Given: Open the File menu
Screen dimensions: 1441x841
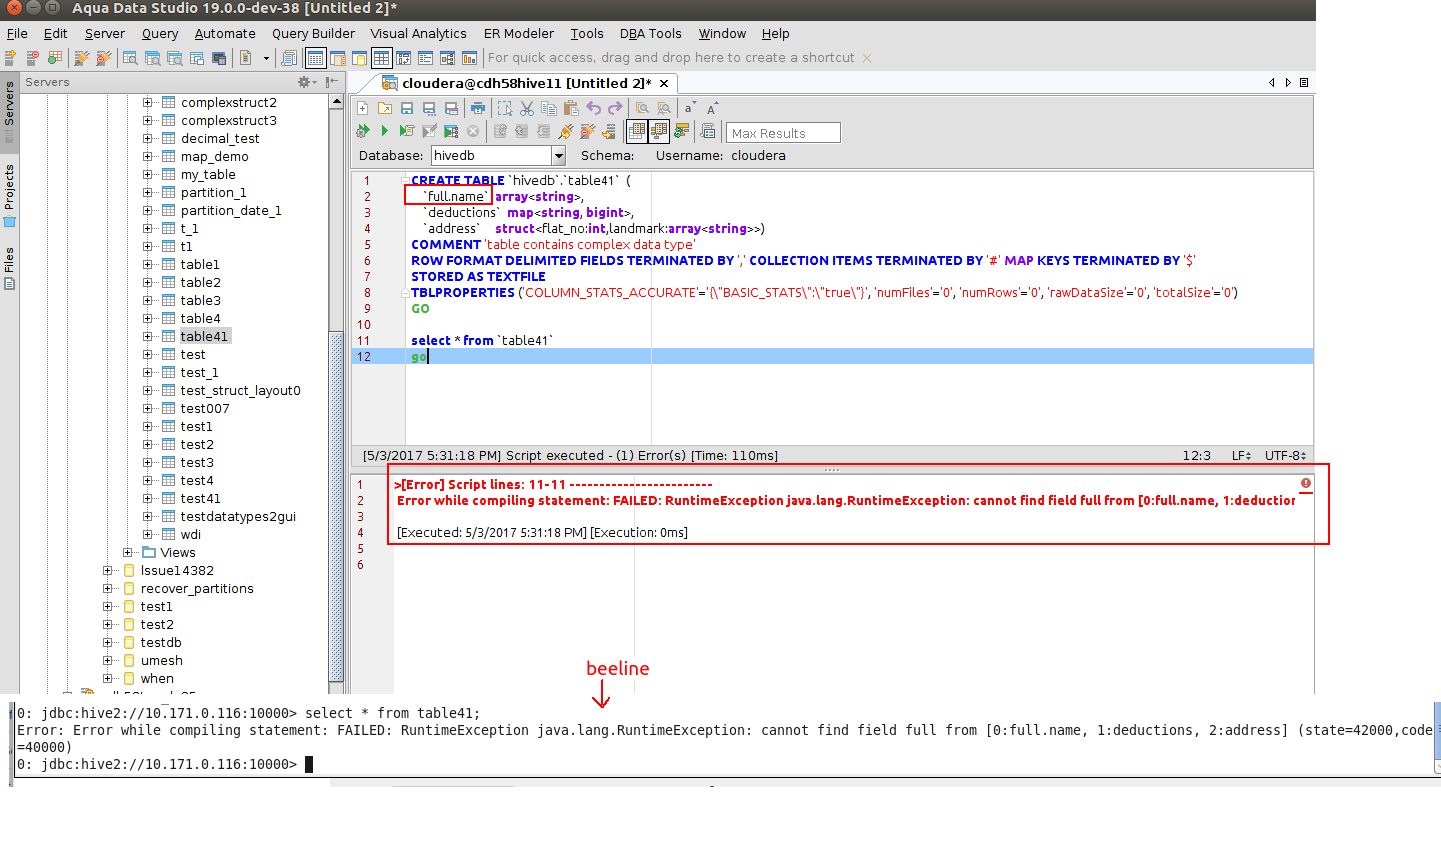Looking at the screenshot, I should coord(17,33).
